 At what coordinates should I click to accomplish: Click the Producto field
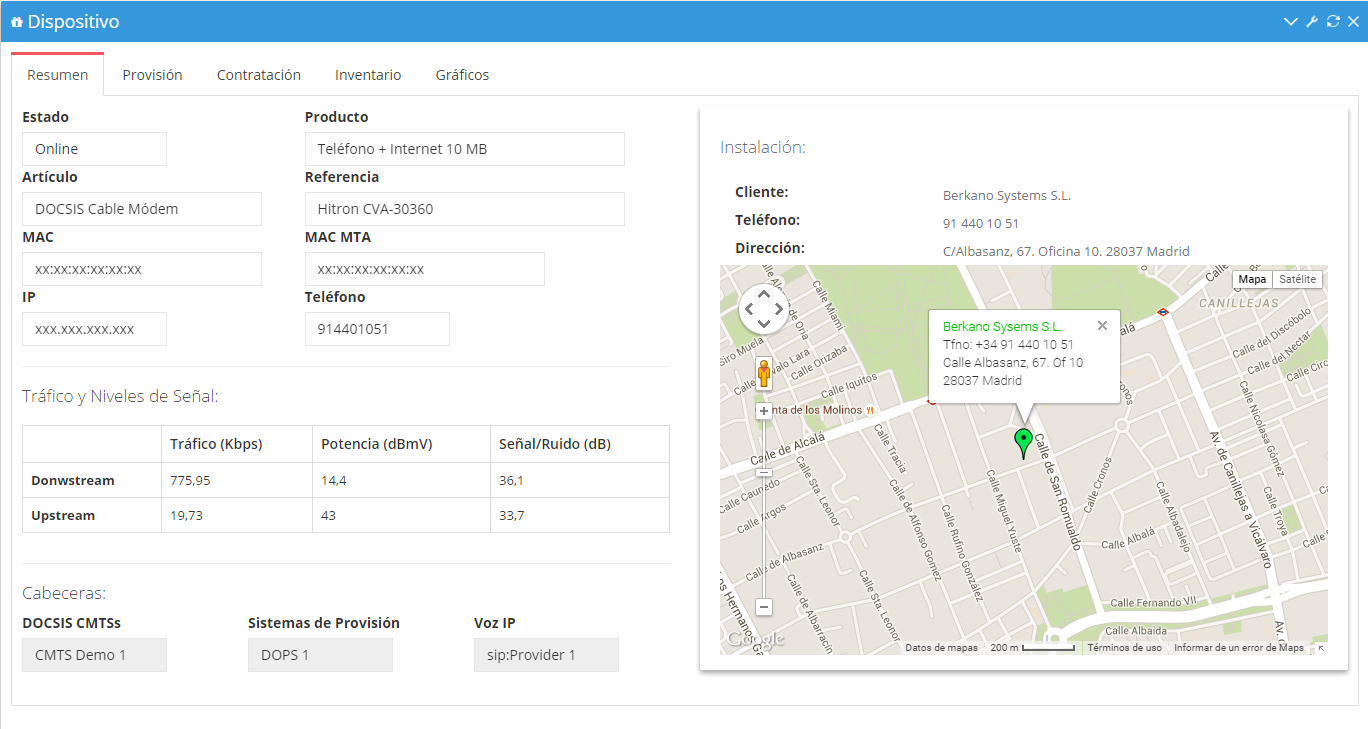coord(464,149)
